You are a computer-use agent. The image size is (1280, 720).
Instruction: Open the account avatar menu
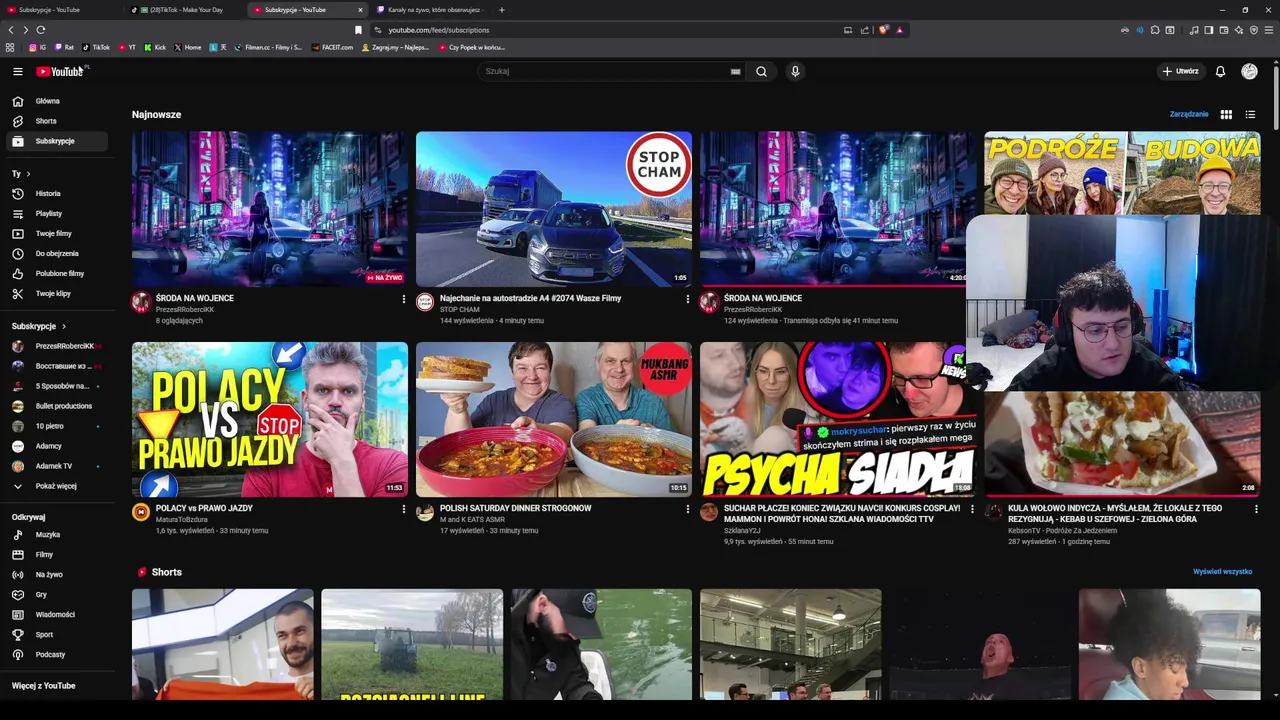pos(1249,71)
